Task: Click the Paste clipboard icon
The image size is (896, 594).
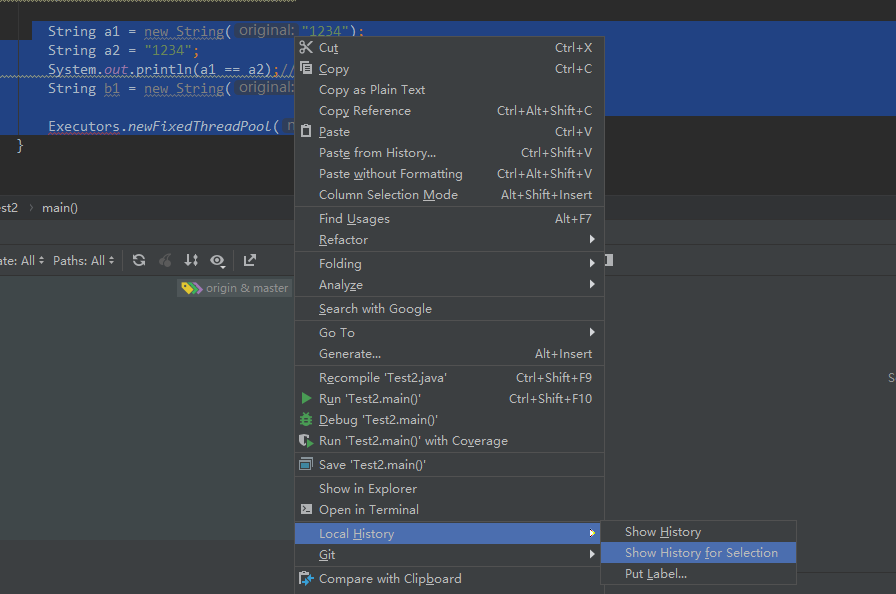Action: click(306, 131)
